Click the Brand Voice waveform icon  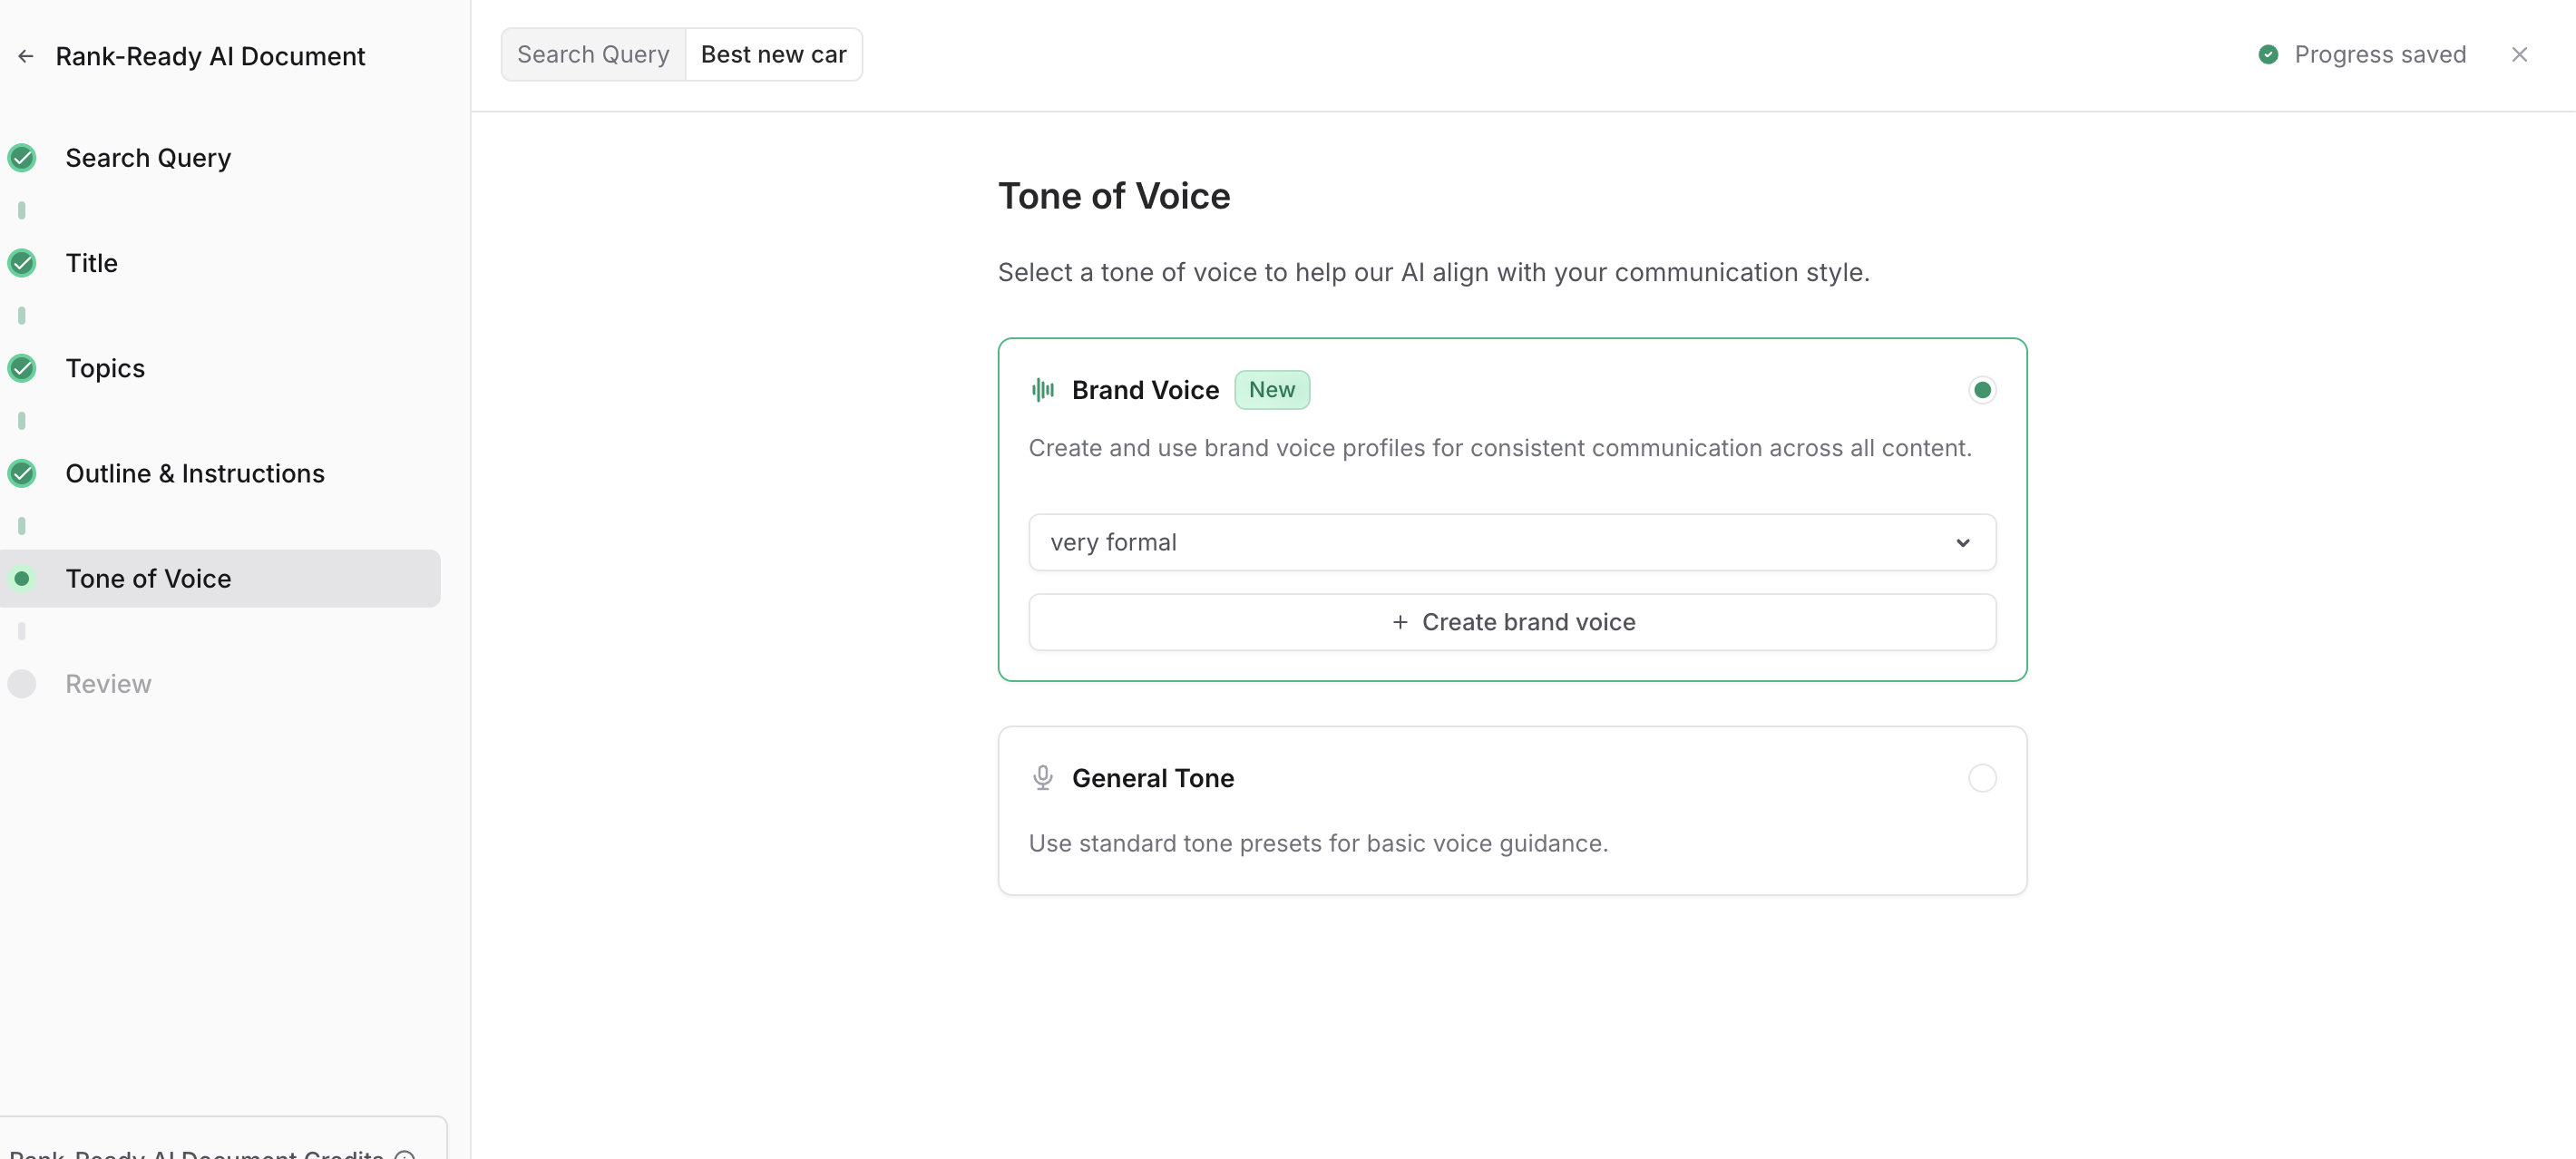pos(1042,390)
